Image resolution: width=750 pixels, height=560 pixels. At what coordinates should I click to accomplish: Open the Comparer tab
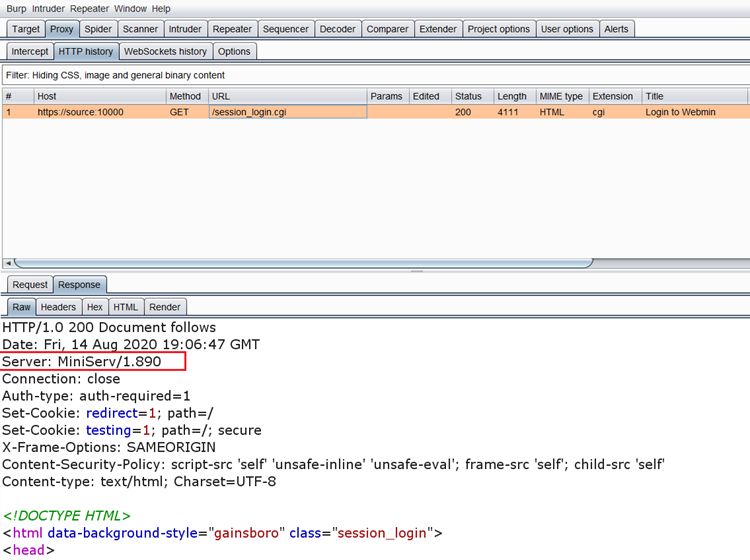(x=387, y=29)
